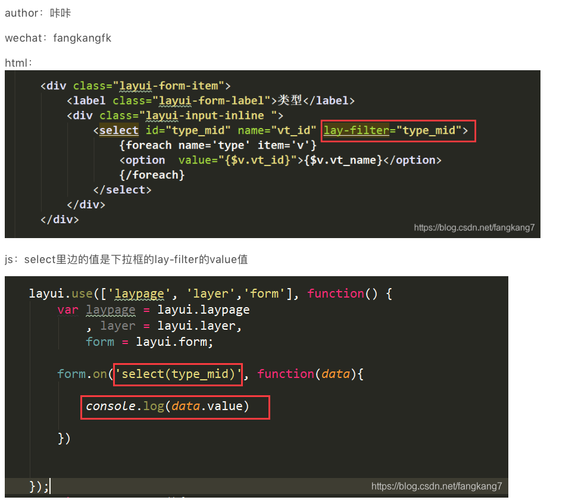Click the layui-form-label 类型 label line
Viewport: 575px width, 500px height.
click(210, 101)
